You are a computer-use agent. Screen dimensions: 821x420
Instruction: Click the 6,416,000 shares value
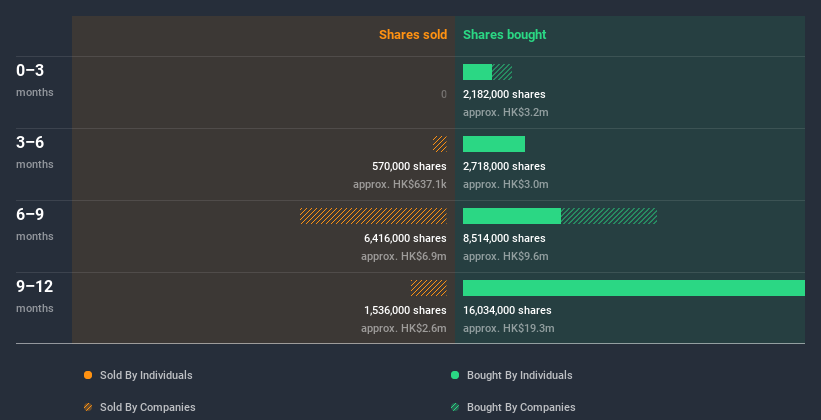pyautogui.click(x=406, y=238)
